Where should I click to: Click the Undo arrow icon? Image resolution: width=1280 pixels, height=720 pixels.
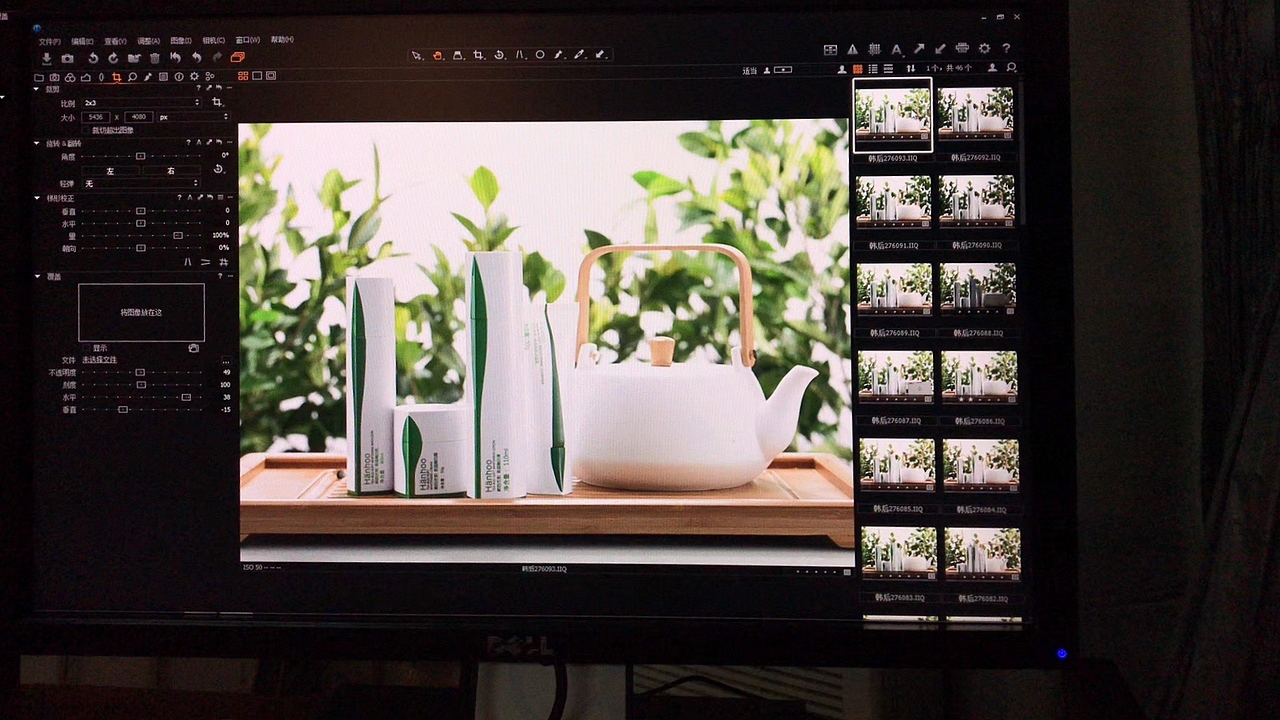[196, 58]
